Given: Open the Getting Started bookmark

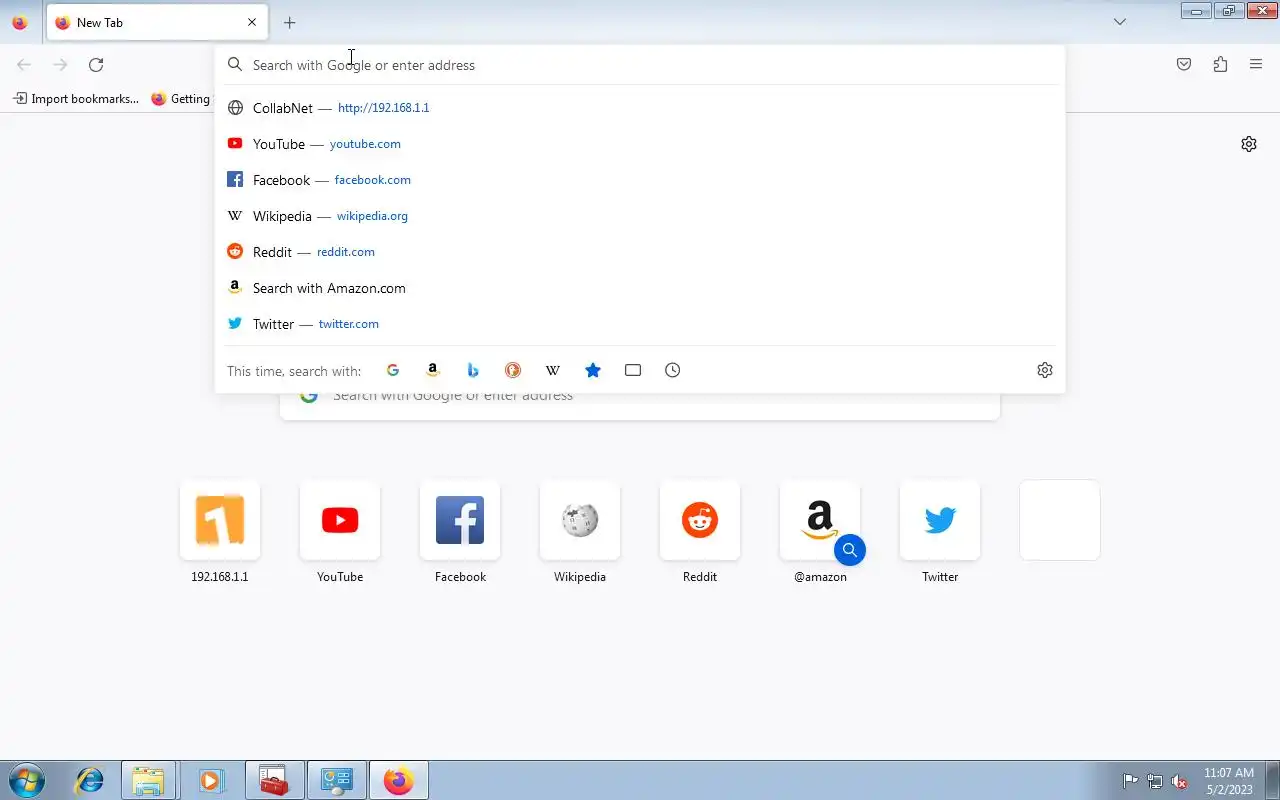Looking at the screenshot, I should [181, 99].
